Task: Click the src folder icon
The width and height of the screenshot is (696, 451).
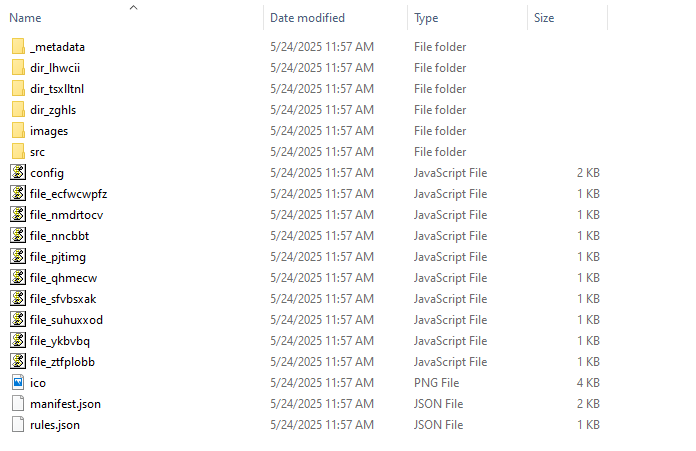Action: pyautogui.click(x=18, y=152)
